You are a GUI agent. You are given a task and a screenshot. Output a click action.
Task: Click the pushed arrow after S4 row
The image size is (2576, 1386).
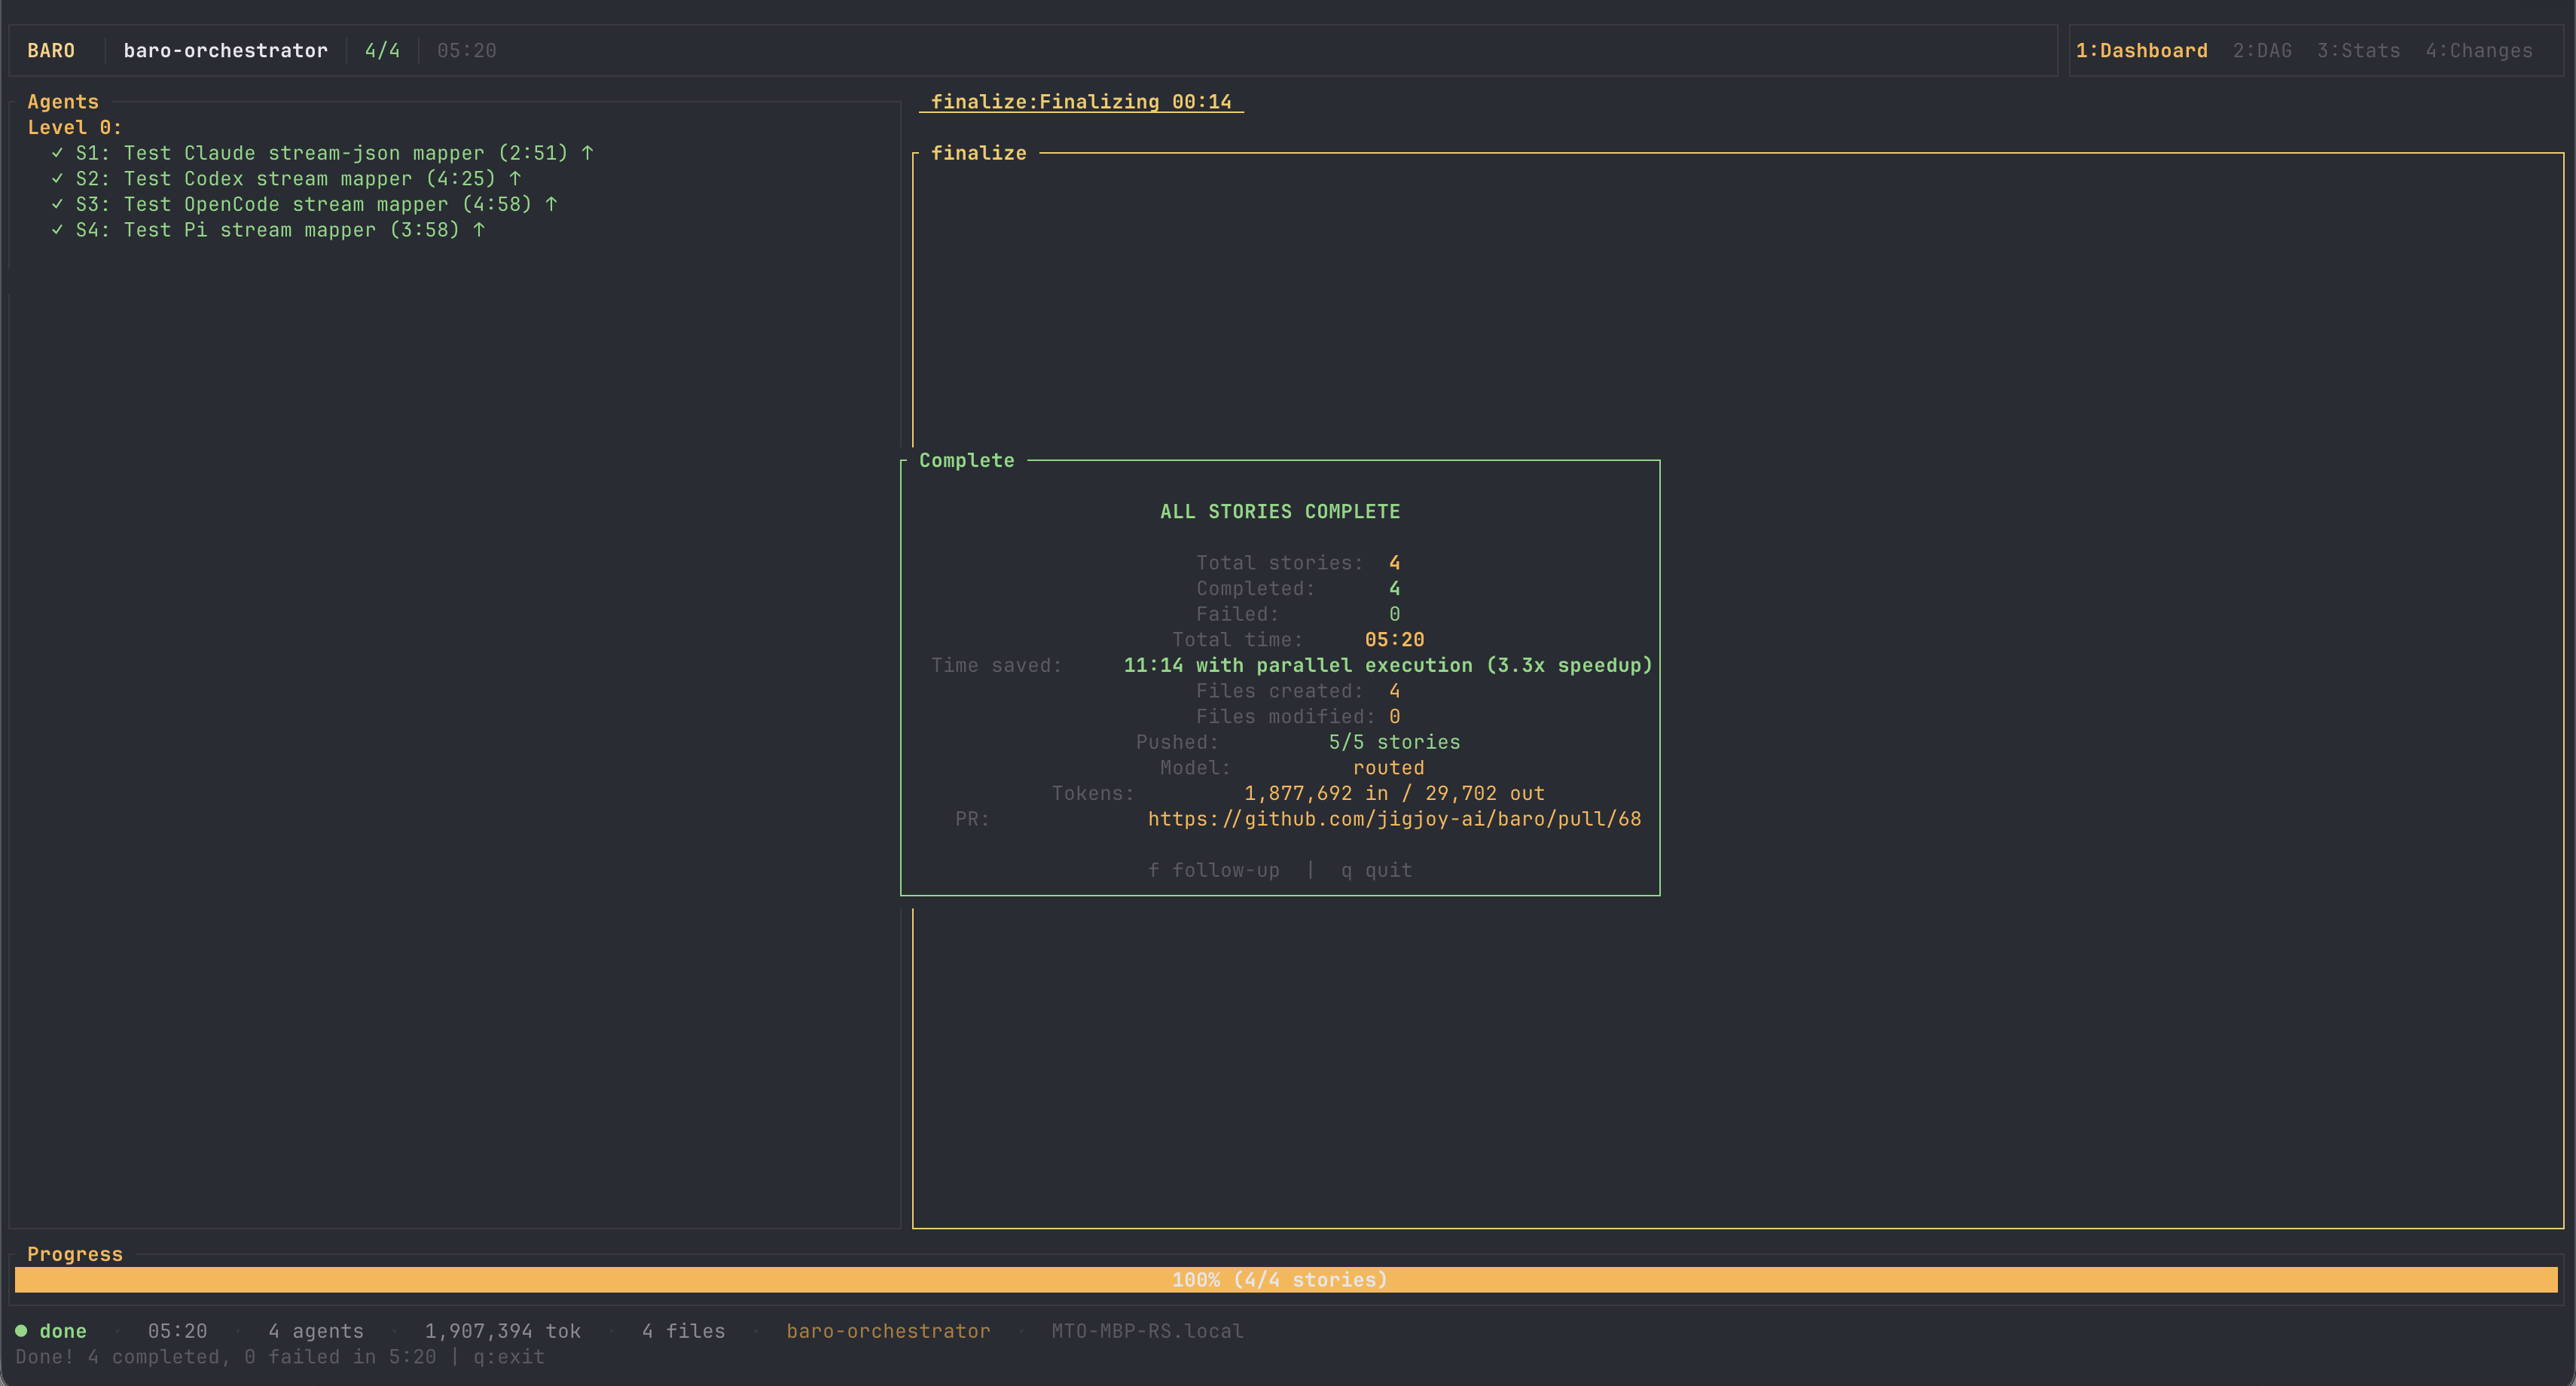[x=479, y=229]
